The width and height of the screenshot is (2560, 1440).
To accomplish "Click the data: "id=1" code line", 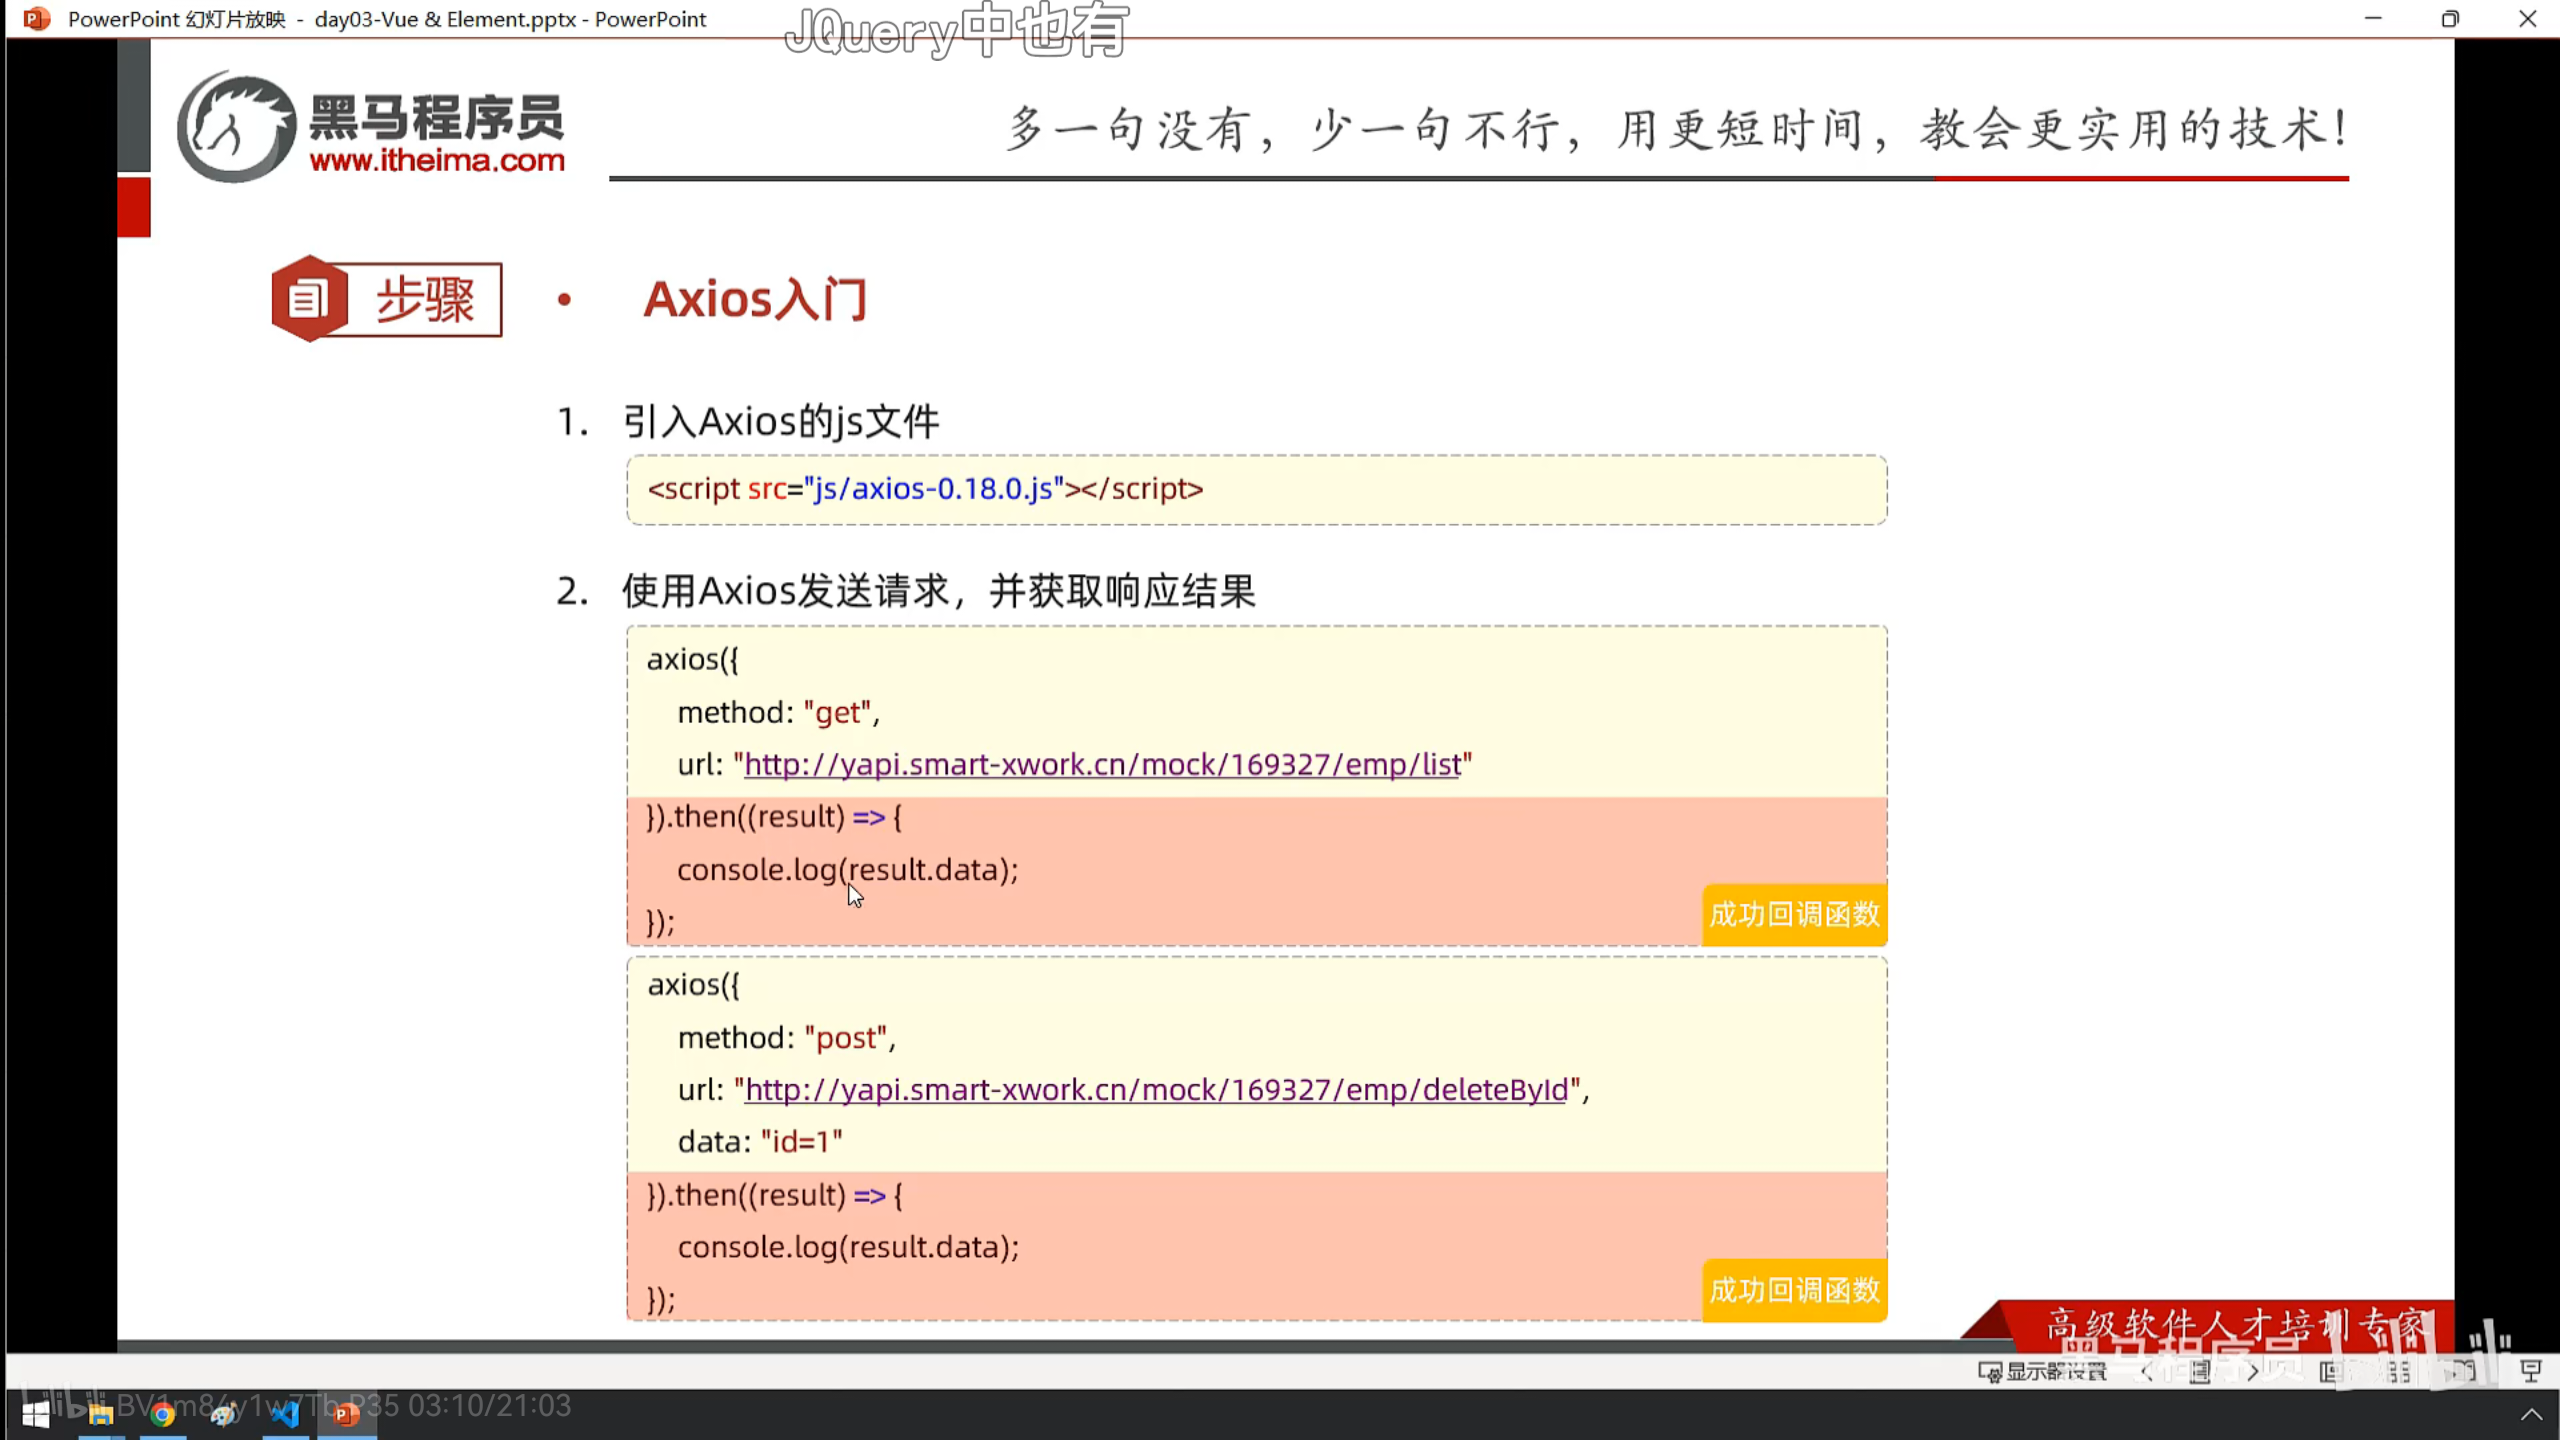I will click(760, 1142).
